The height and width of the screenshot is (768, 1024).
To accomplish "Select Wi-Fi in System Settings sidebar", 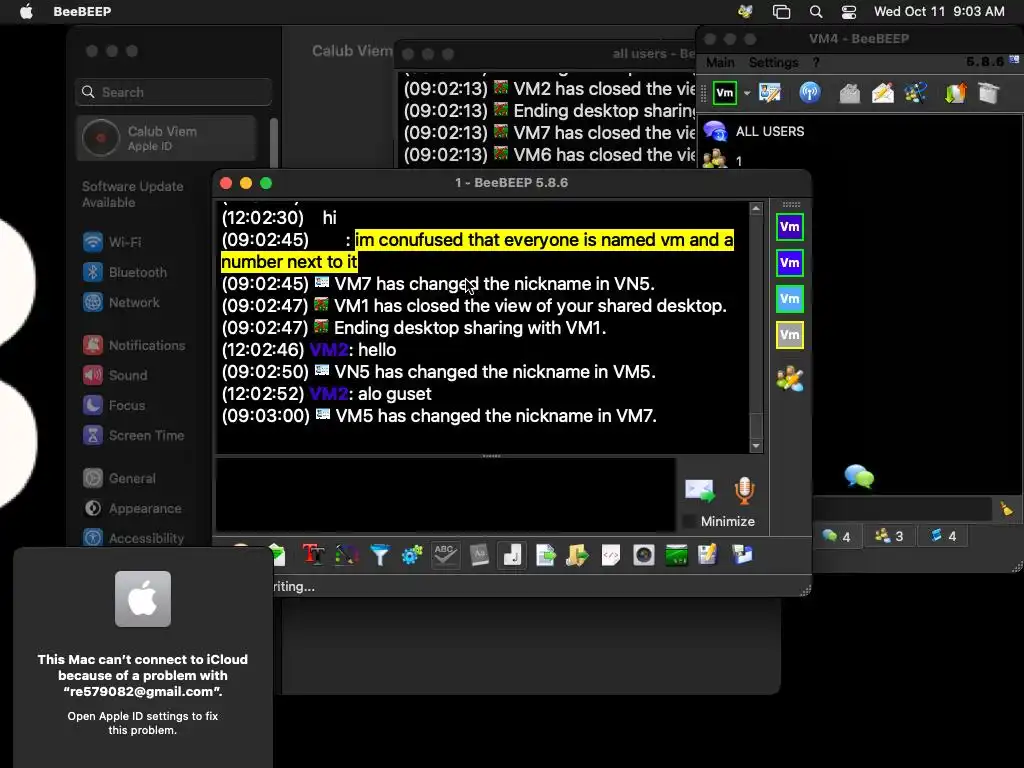I will pyautogui.click(x=112, y=242).
